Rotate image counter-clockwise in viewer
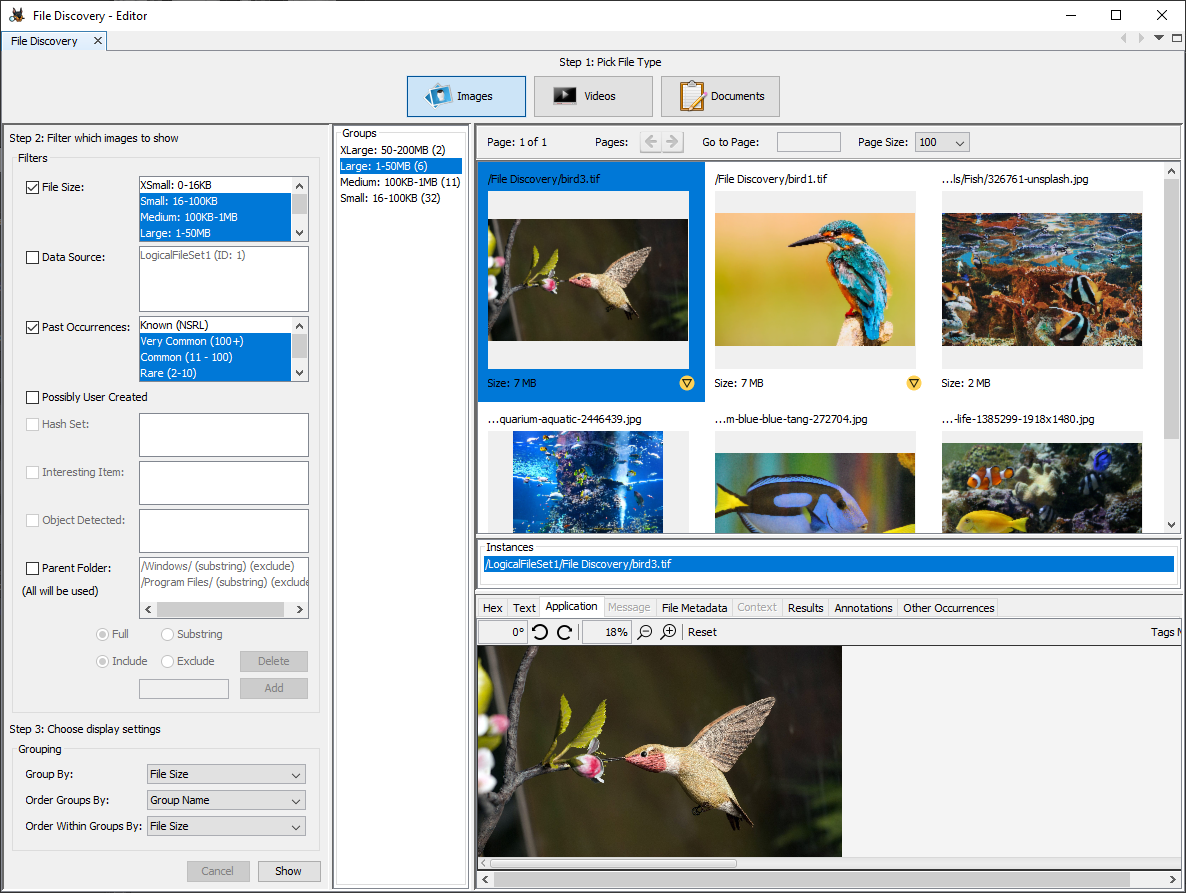This screenshot has width=1186, height=893. pyautogui.click(x=540, y=632)
